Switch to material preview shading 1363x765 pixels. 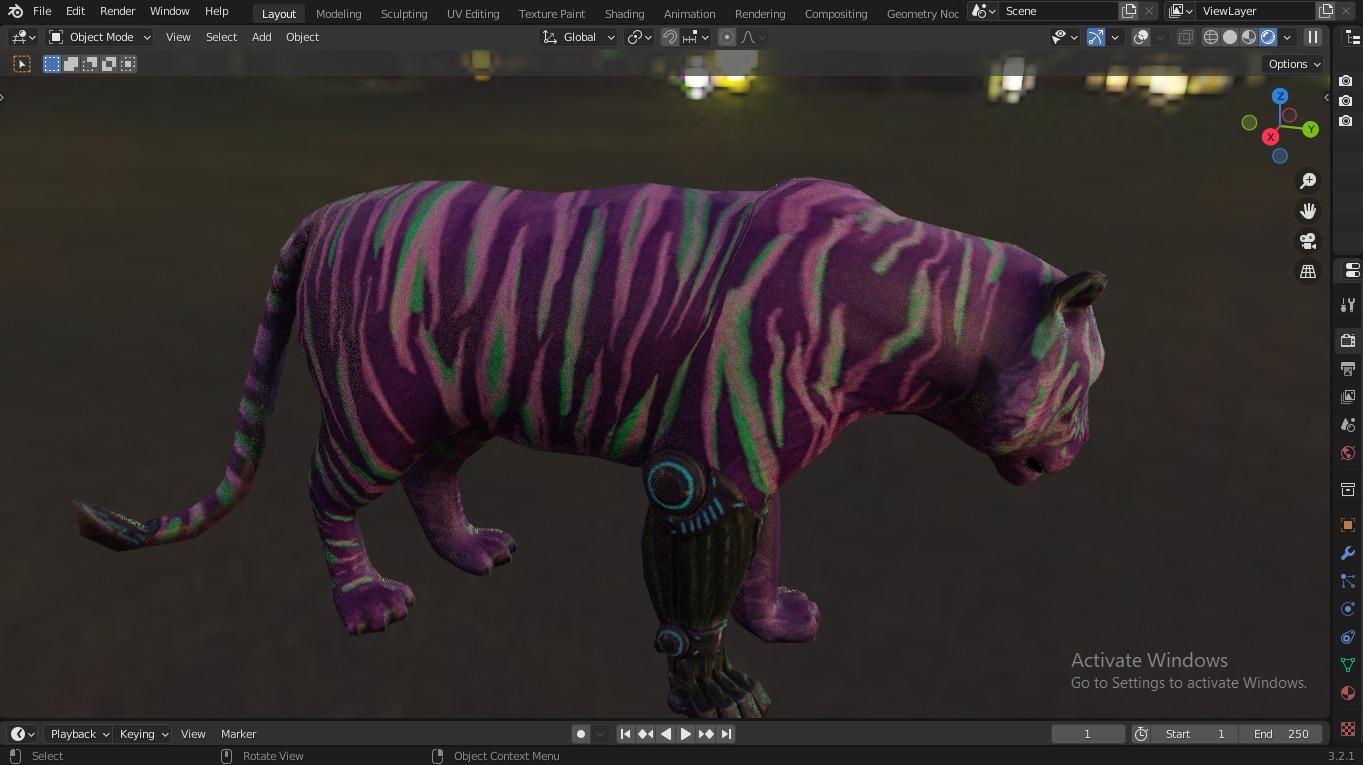pos(1249,37)
